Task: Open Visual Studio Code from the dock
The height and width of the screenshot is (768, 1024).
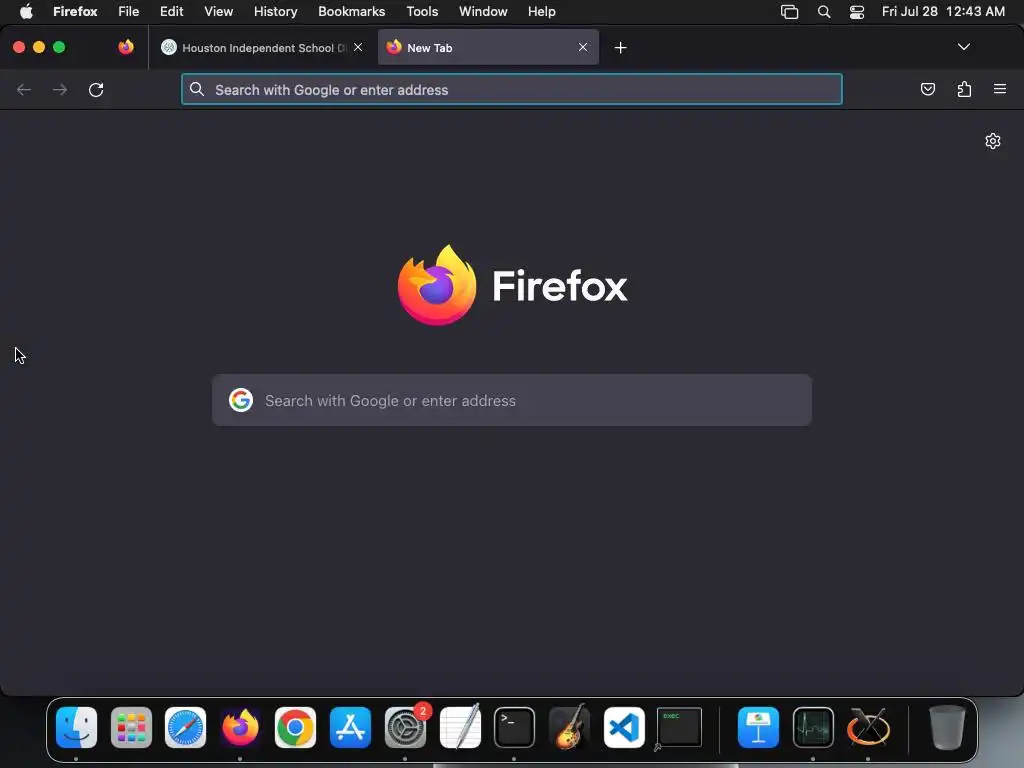Action: [624, 727]
